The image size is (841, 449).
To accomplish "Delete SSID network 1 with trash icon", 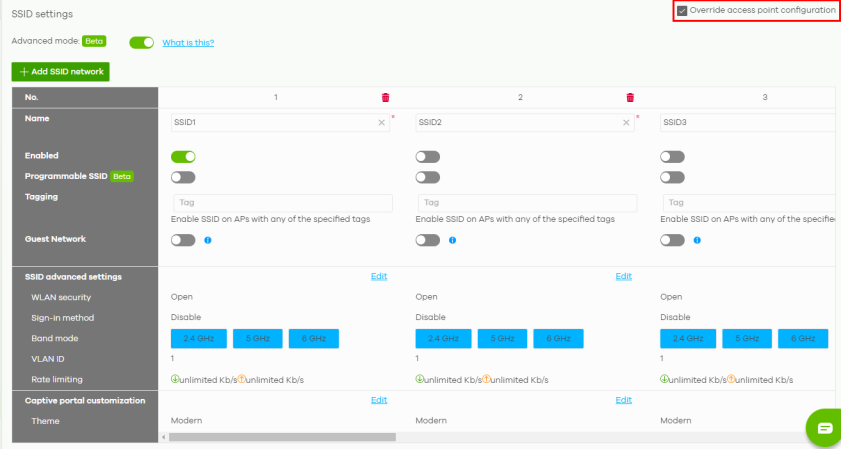I will [x=386, y=97].
